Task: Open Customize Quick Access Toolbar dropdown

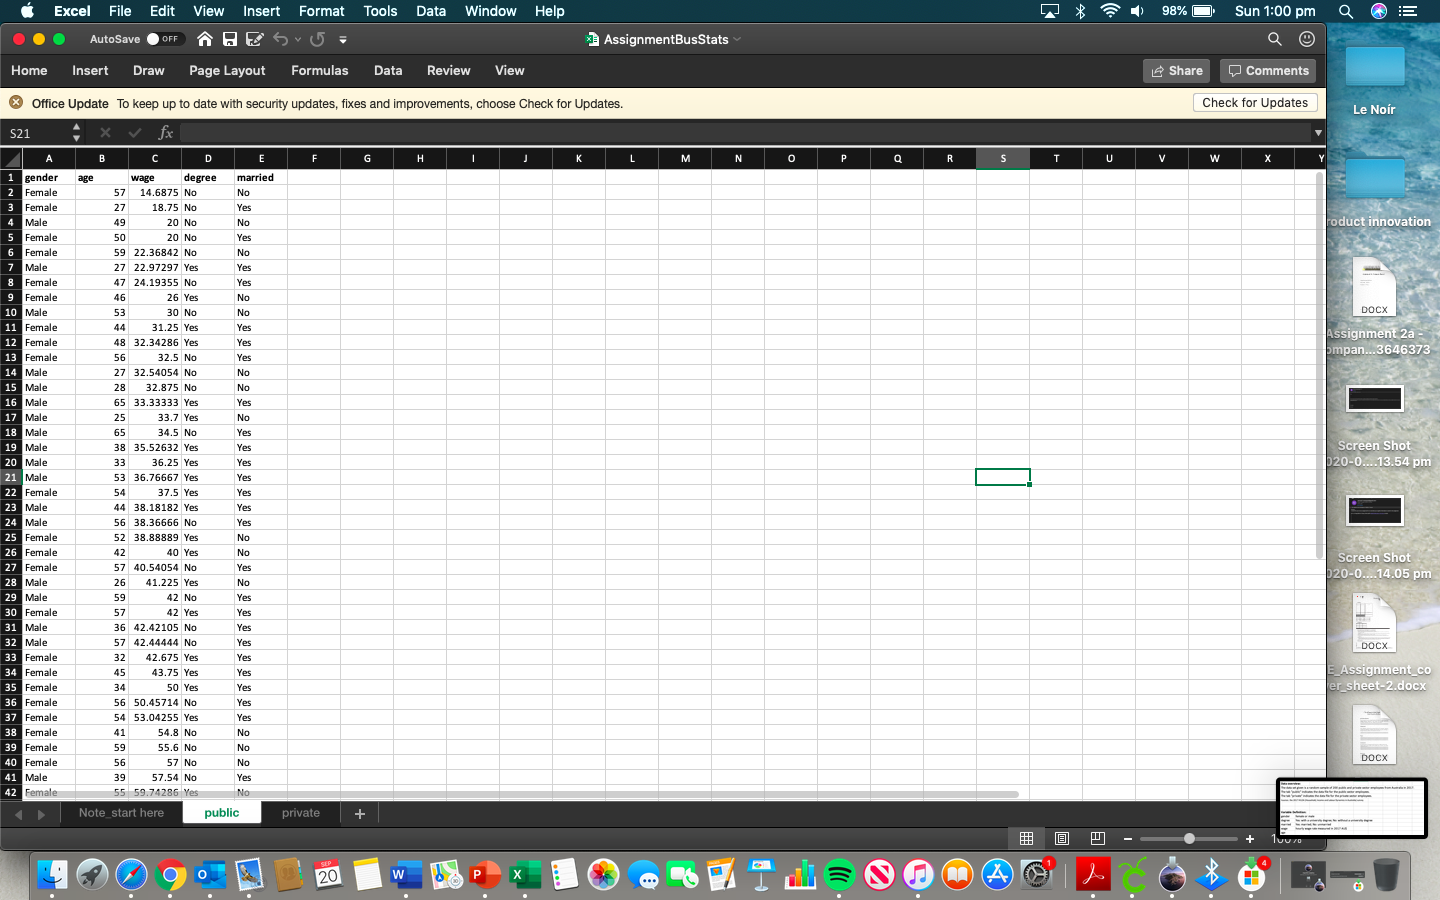Action: click(343, 39)
